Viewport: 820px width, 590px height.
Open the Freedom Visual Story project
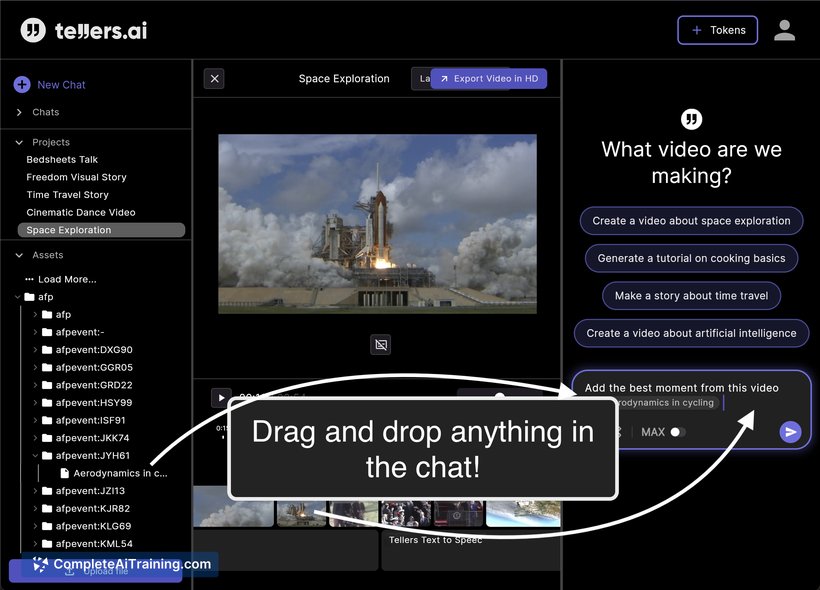point(76,177)
